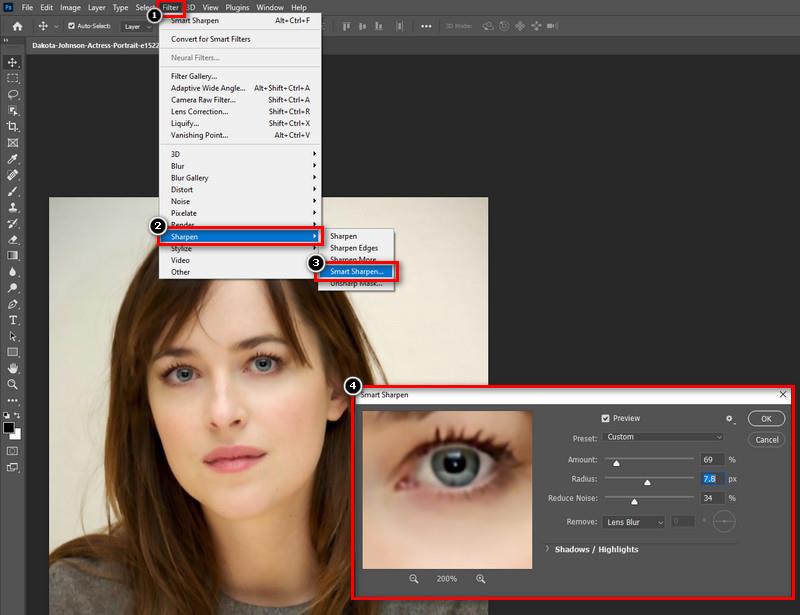Image resolution: width=800 pixels, height=615 pixels.
Task: Select the Brush tool
Action: pyautogui.click(x=13, y=191)
